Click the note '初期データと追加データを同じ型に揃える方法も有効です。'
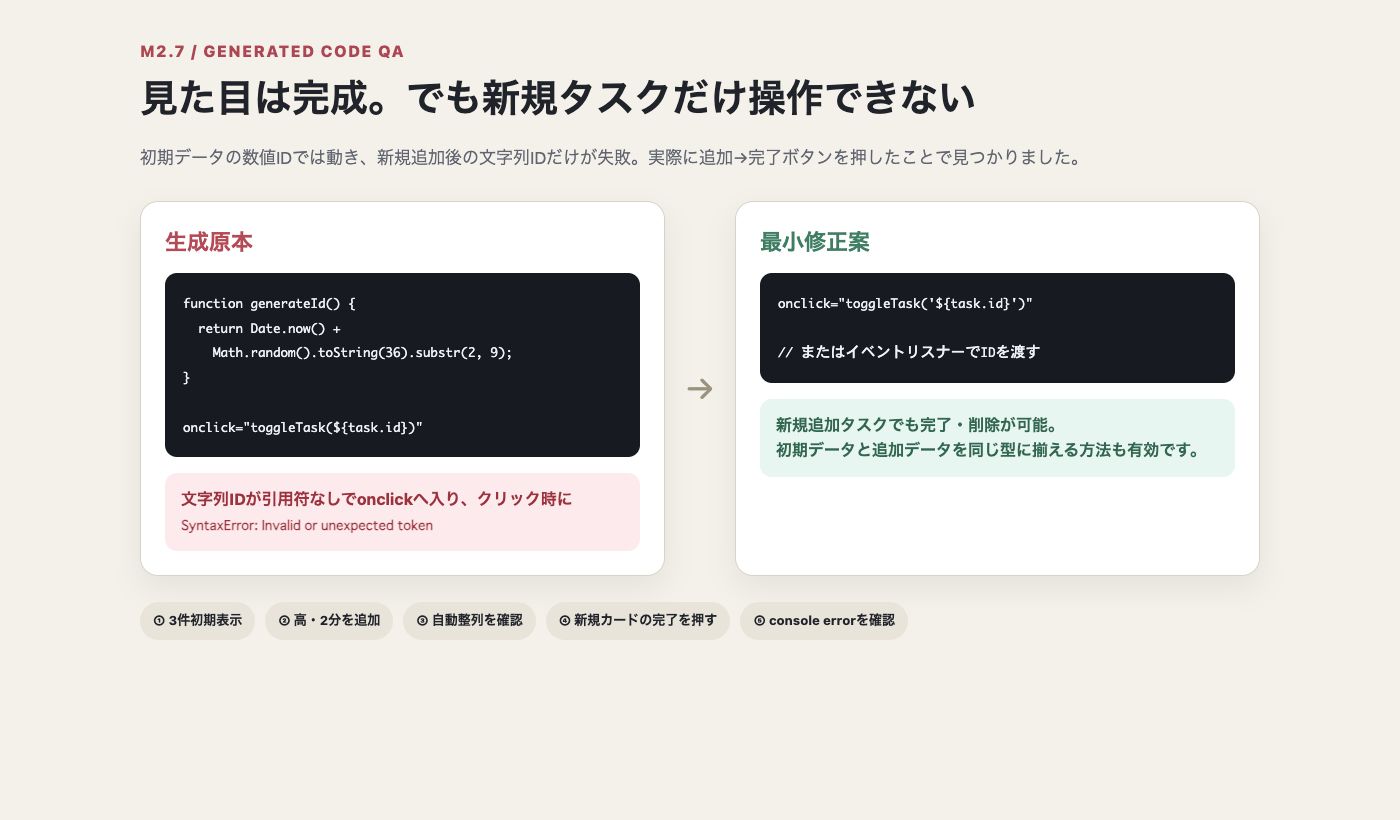 pos(988,450)
